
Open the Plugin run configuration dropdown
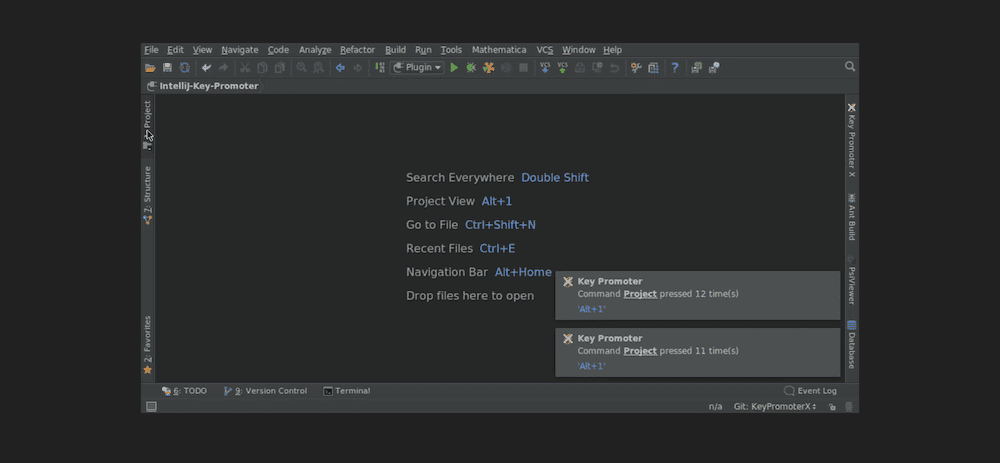(418, 68)
